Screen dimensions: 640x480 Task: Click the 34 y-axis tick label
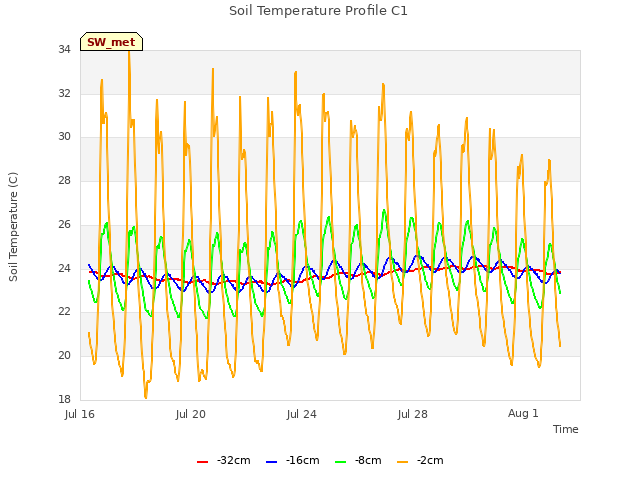64,49
